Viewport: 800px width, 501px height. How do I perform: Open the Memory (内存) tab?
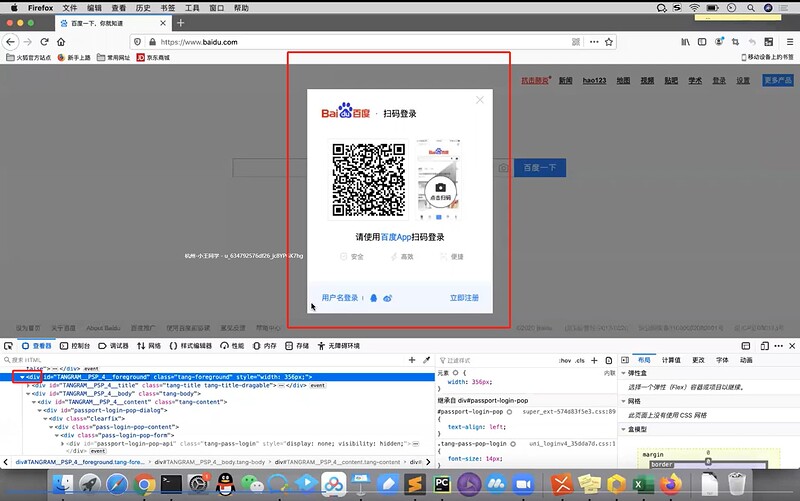pyautogui.click(x=265, y=346)
